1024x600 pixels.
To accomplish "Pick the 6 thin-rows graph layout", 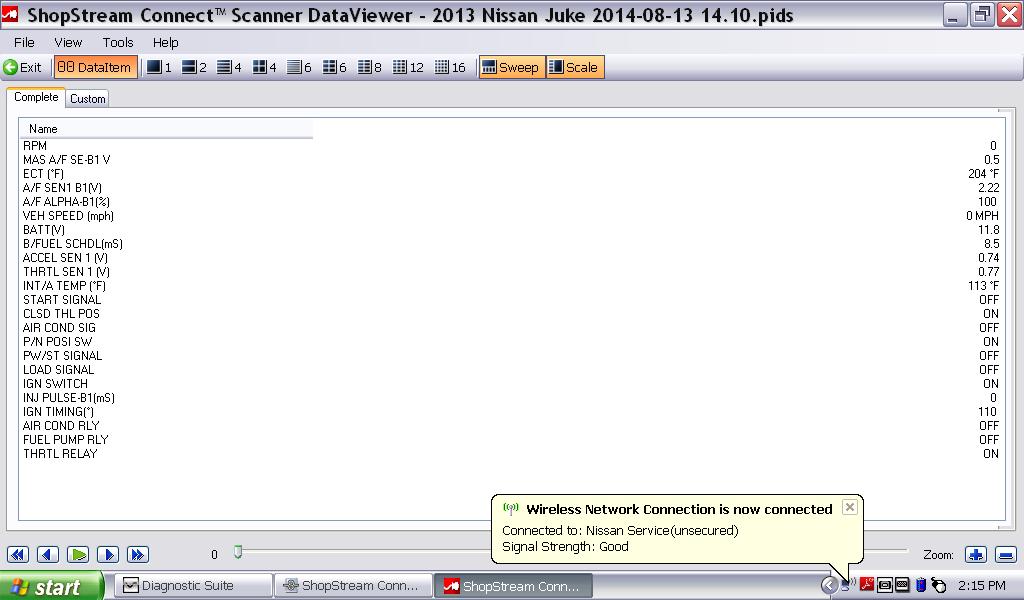I will [299, 67].
